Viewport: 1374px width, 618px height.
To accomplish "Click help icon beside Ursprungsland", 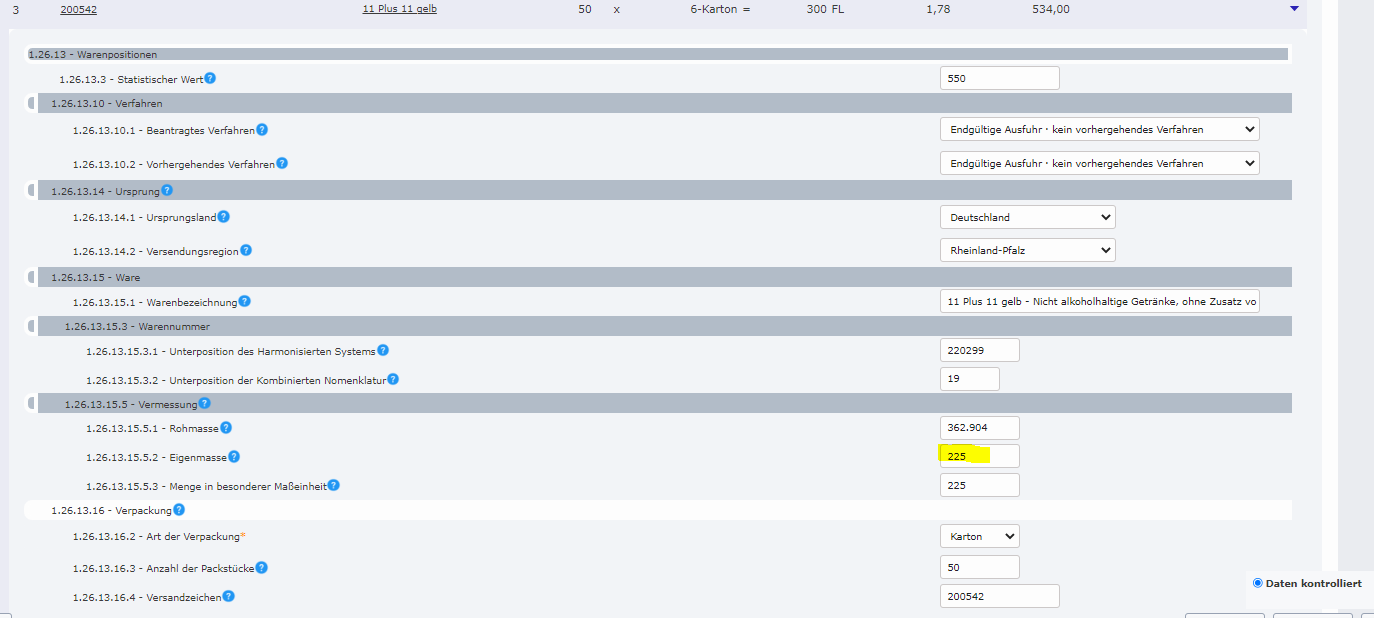I will pos(224,217).
